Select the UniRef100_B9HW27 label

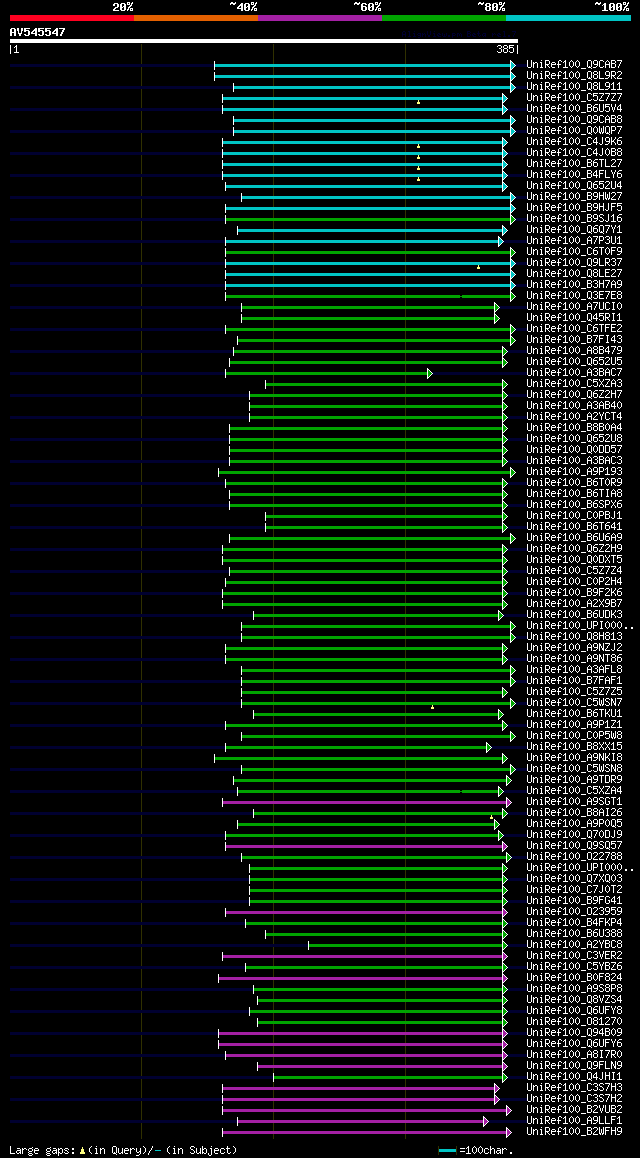(x=574, y=196)
